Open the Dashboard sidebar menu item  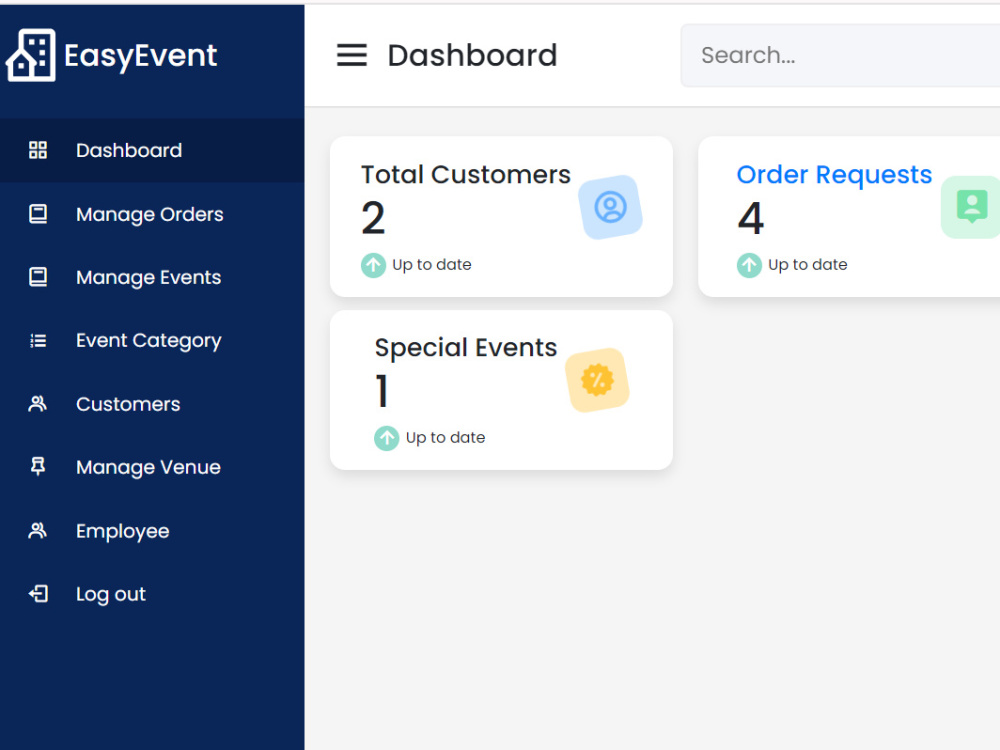click(x=152, y=151)
